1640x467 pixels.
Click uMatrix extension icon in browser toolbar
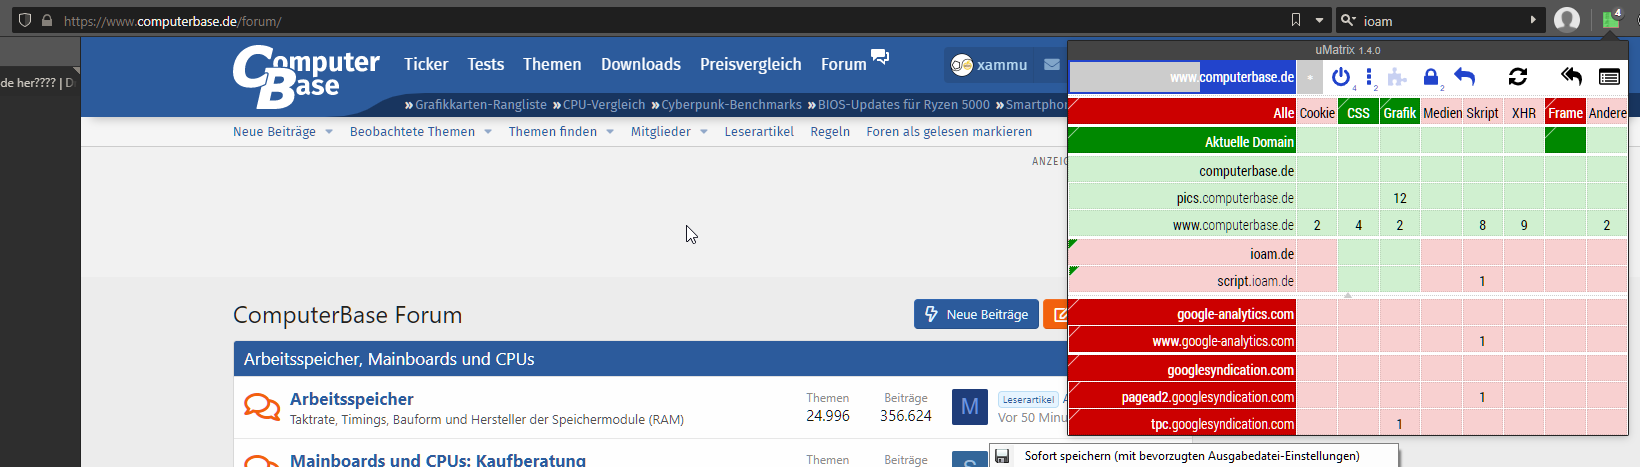pyautogui.click(x=1610, y=20)
